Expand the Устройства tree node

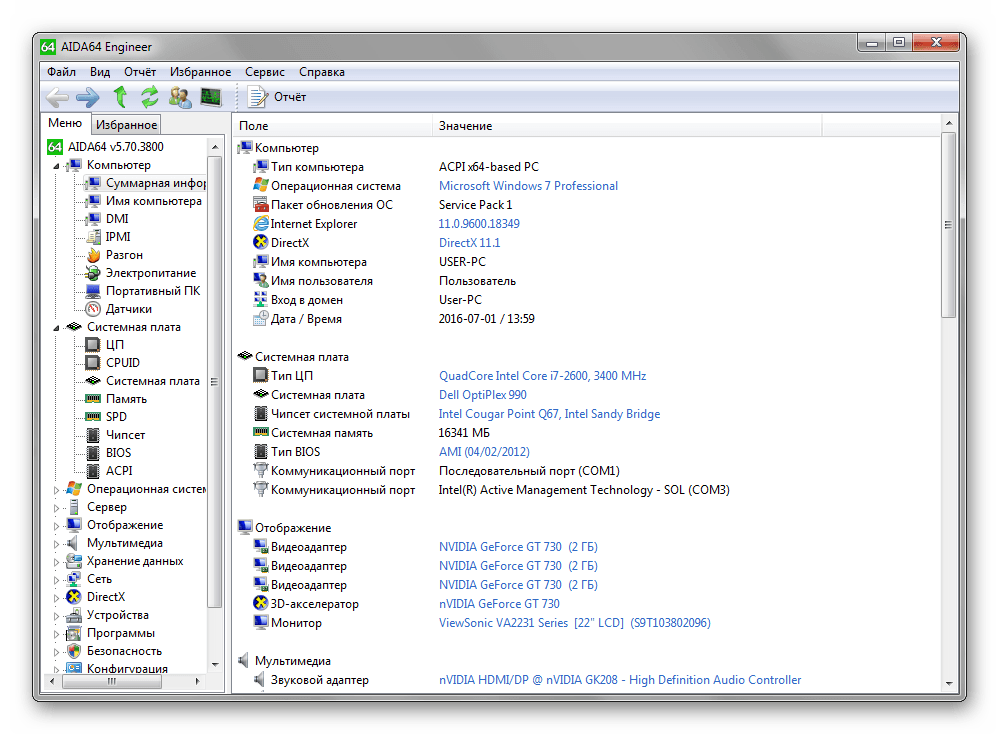(56, 615)
